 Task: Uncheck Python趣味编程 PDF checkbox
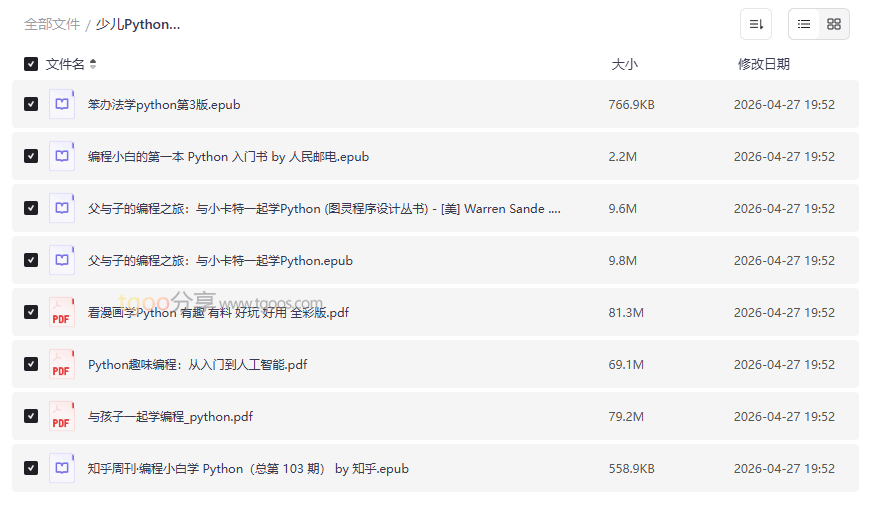coord(31,364)
